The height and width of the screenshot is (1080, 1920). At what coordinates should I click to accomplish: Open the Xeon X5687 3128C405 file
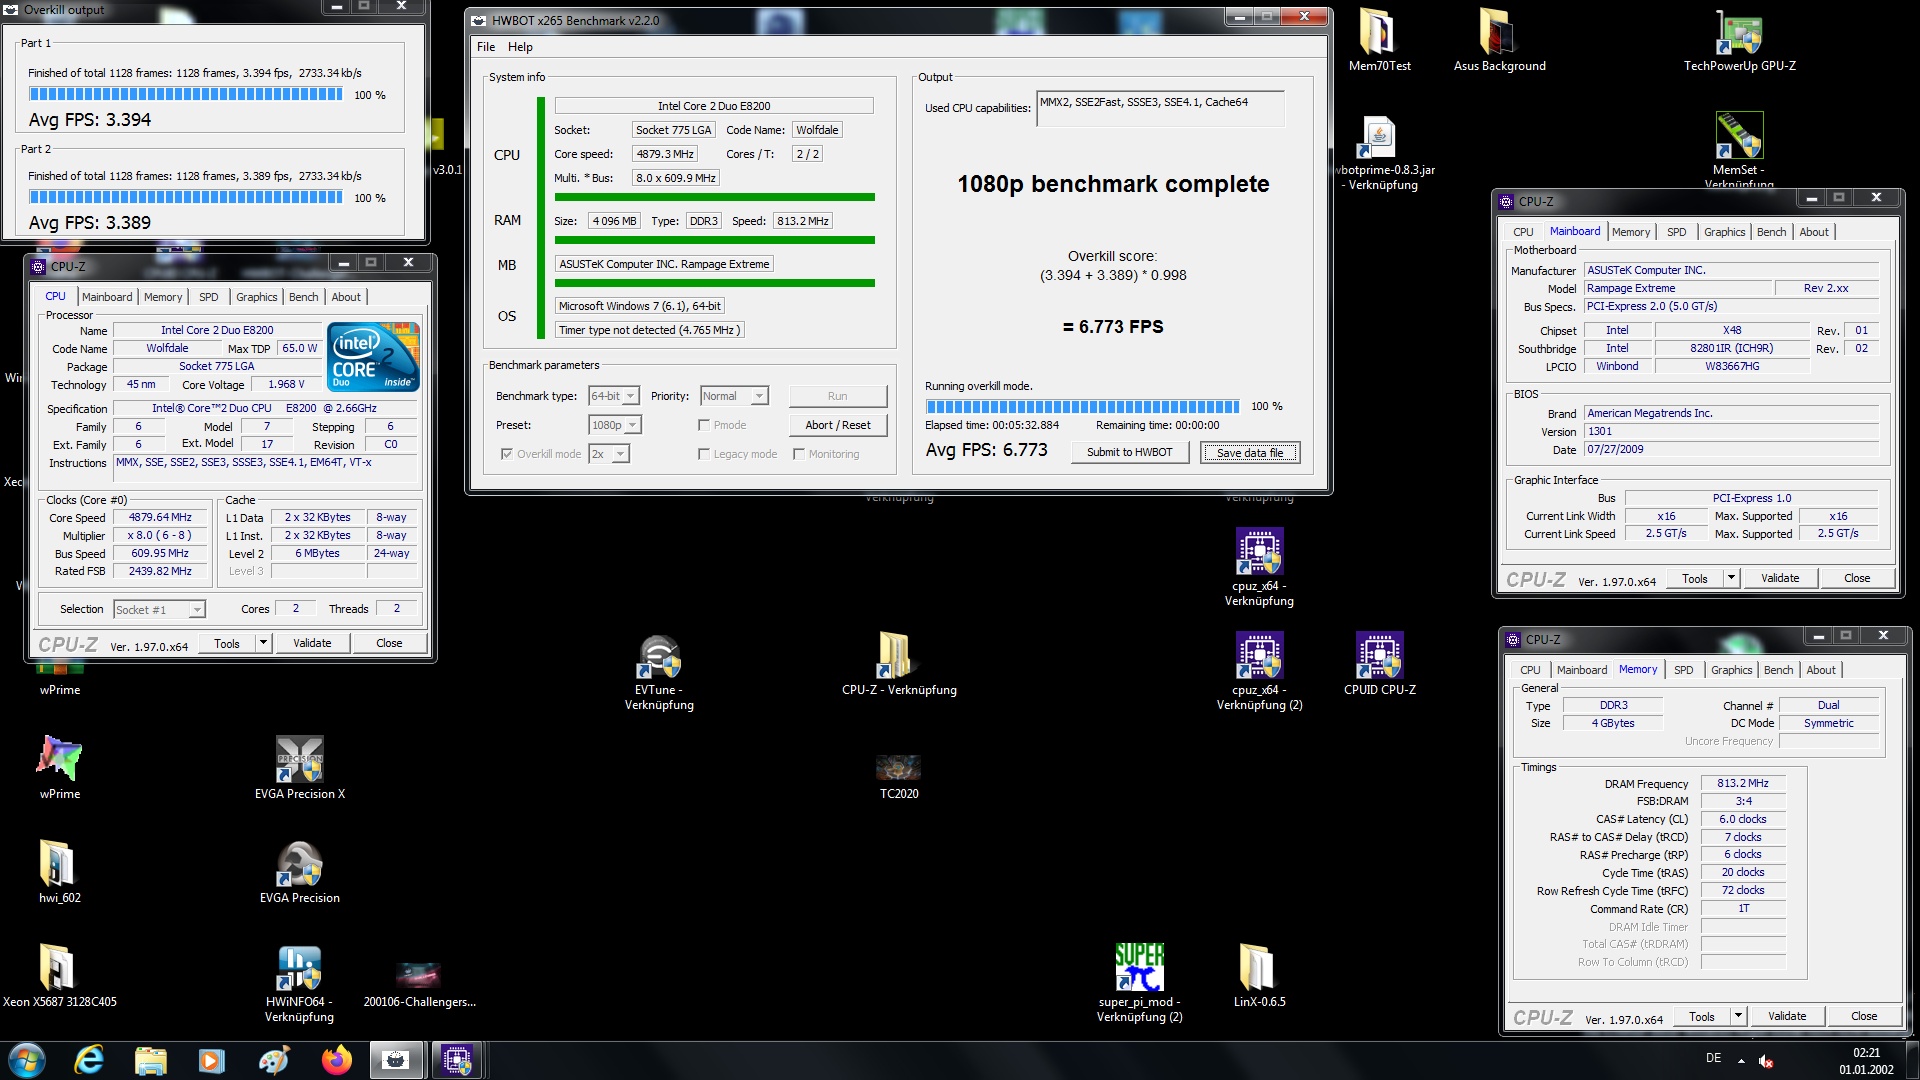58,968
